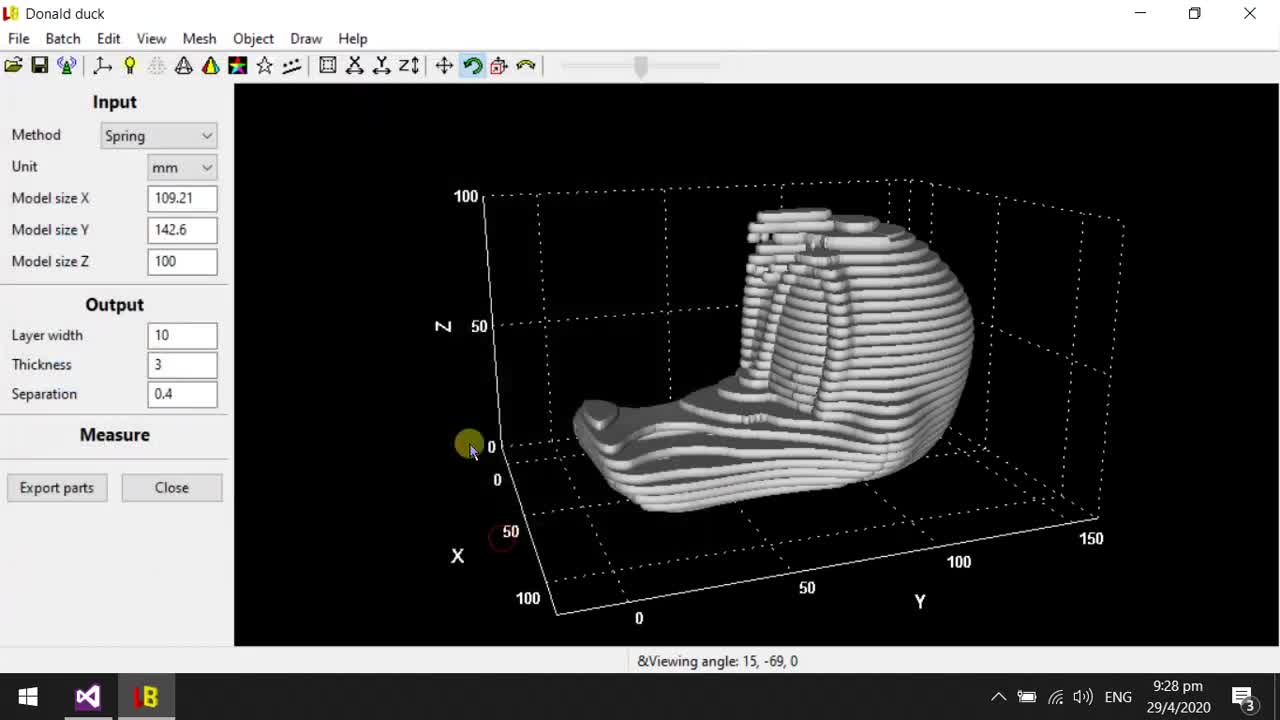
Task: Open the Object menu
Action: click(253, 38)
